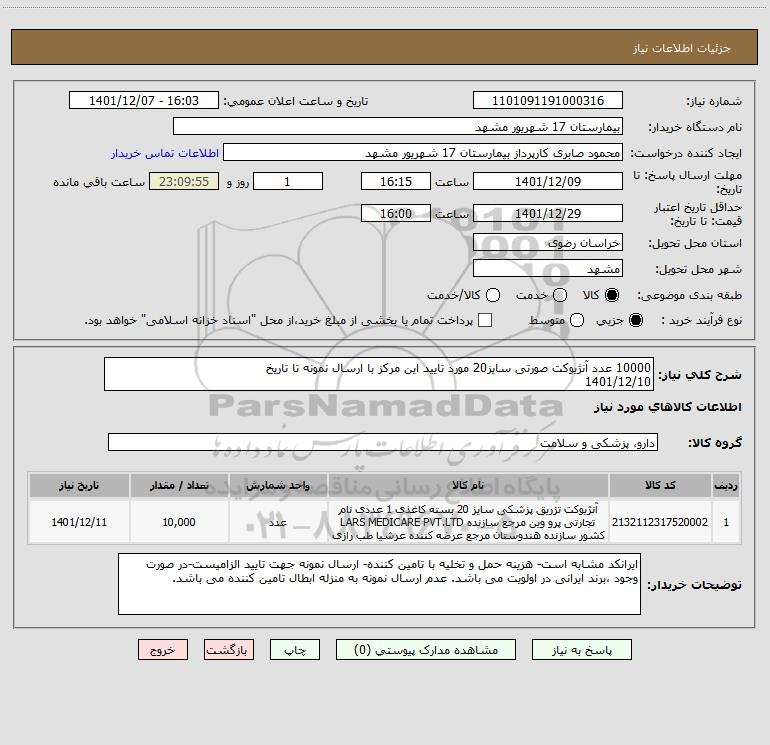Click the quantity cell 10,000
The height and width of the screenshot is (745, 770).
tap(179, 522)
